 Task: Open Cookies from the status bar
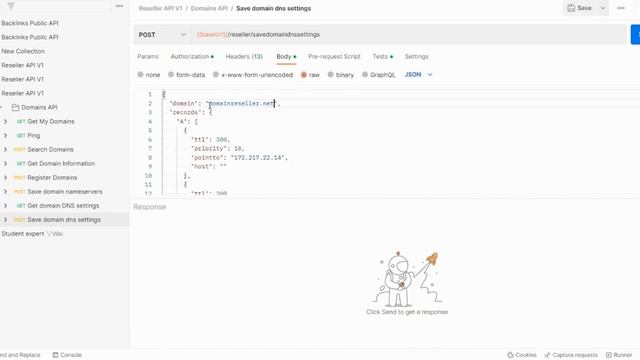(522, 355)
